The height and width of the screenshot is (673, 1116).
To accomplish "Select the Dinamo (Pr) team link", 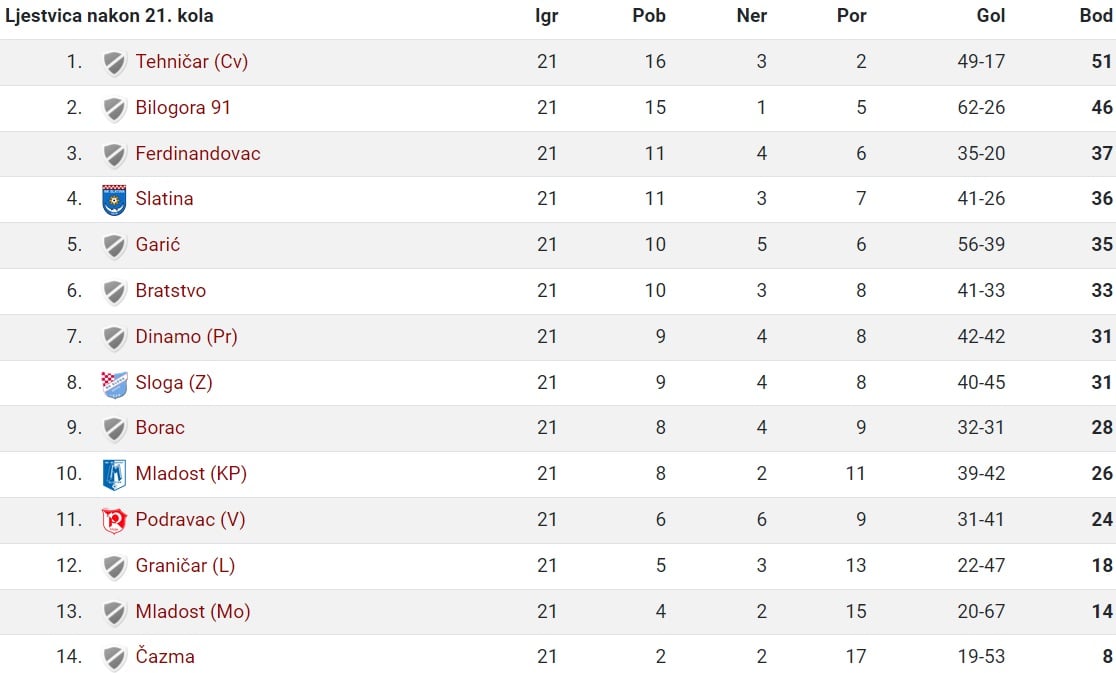I will click(186, 336).
